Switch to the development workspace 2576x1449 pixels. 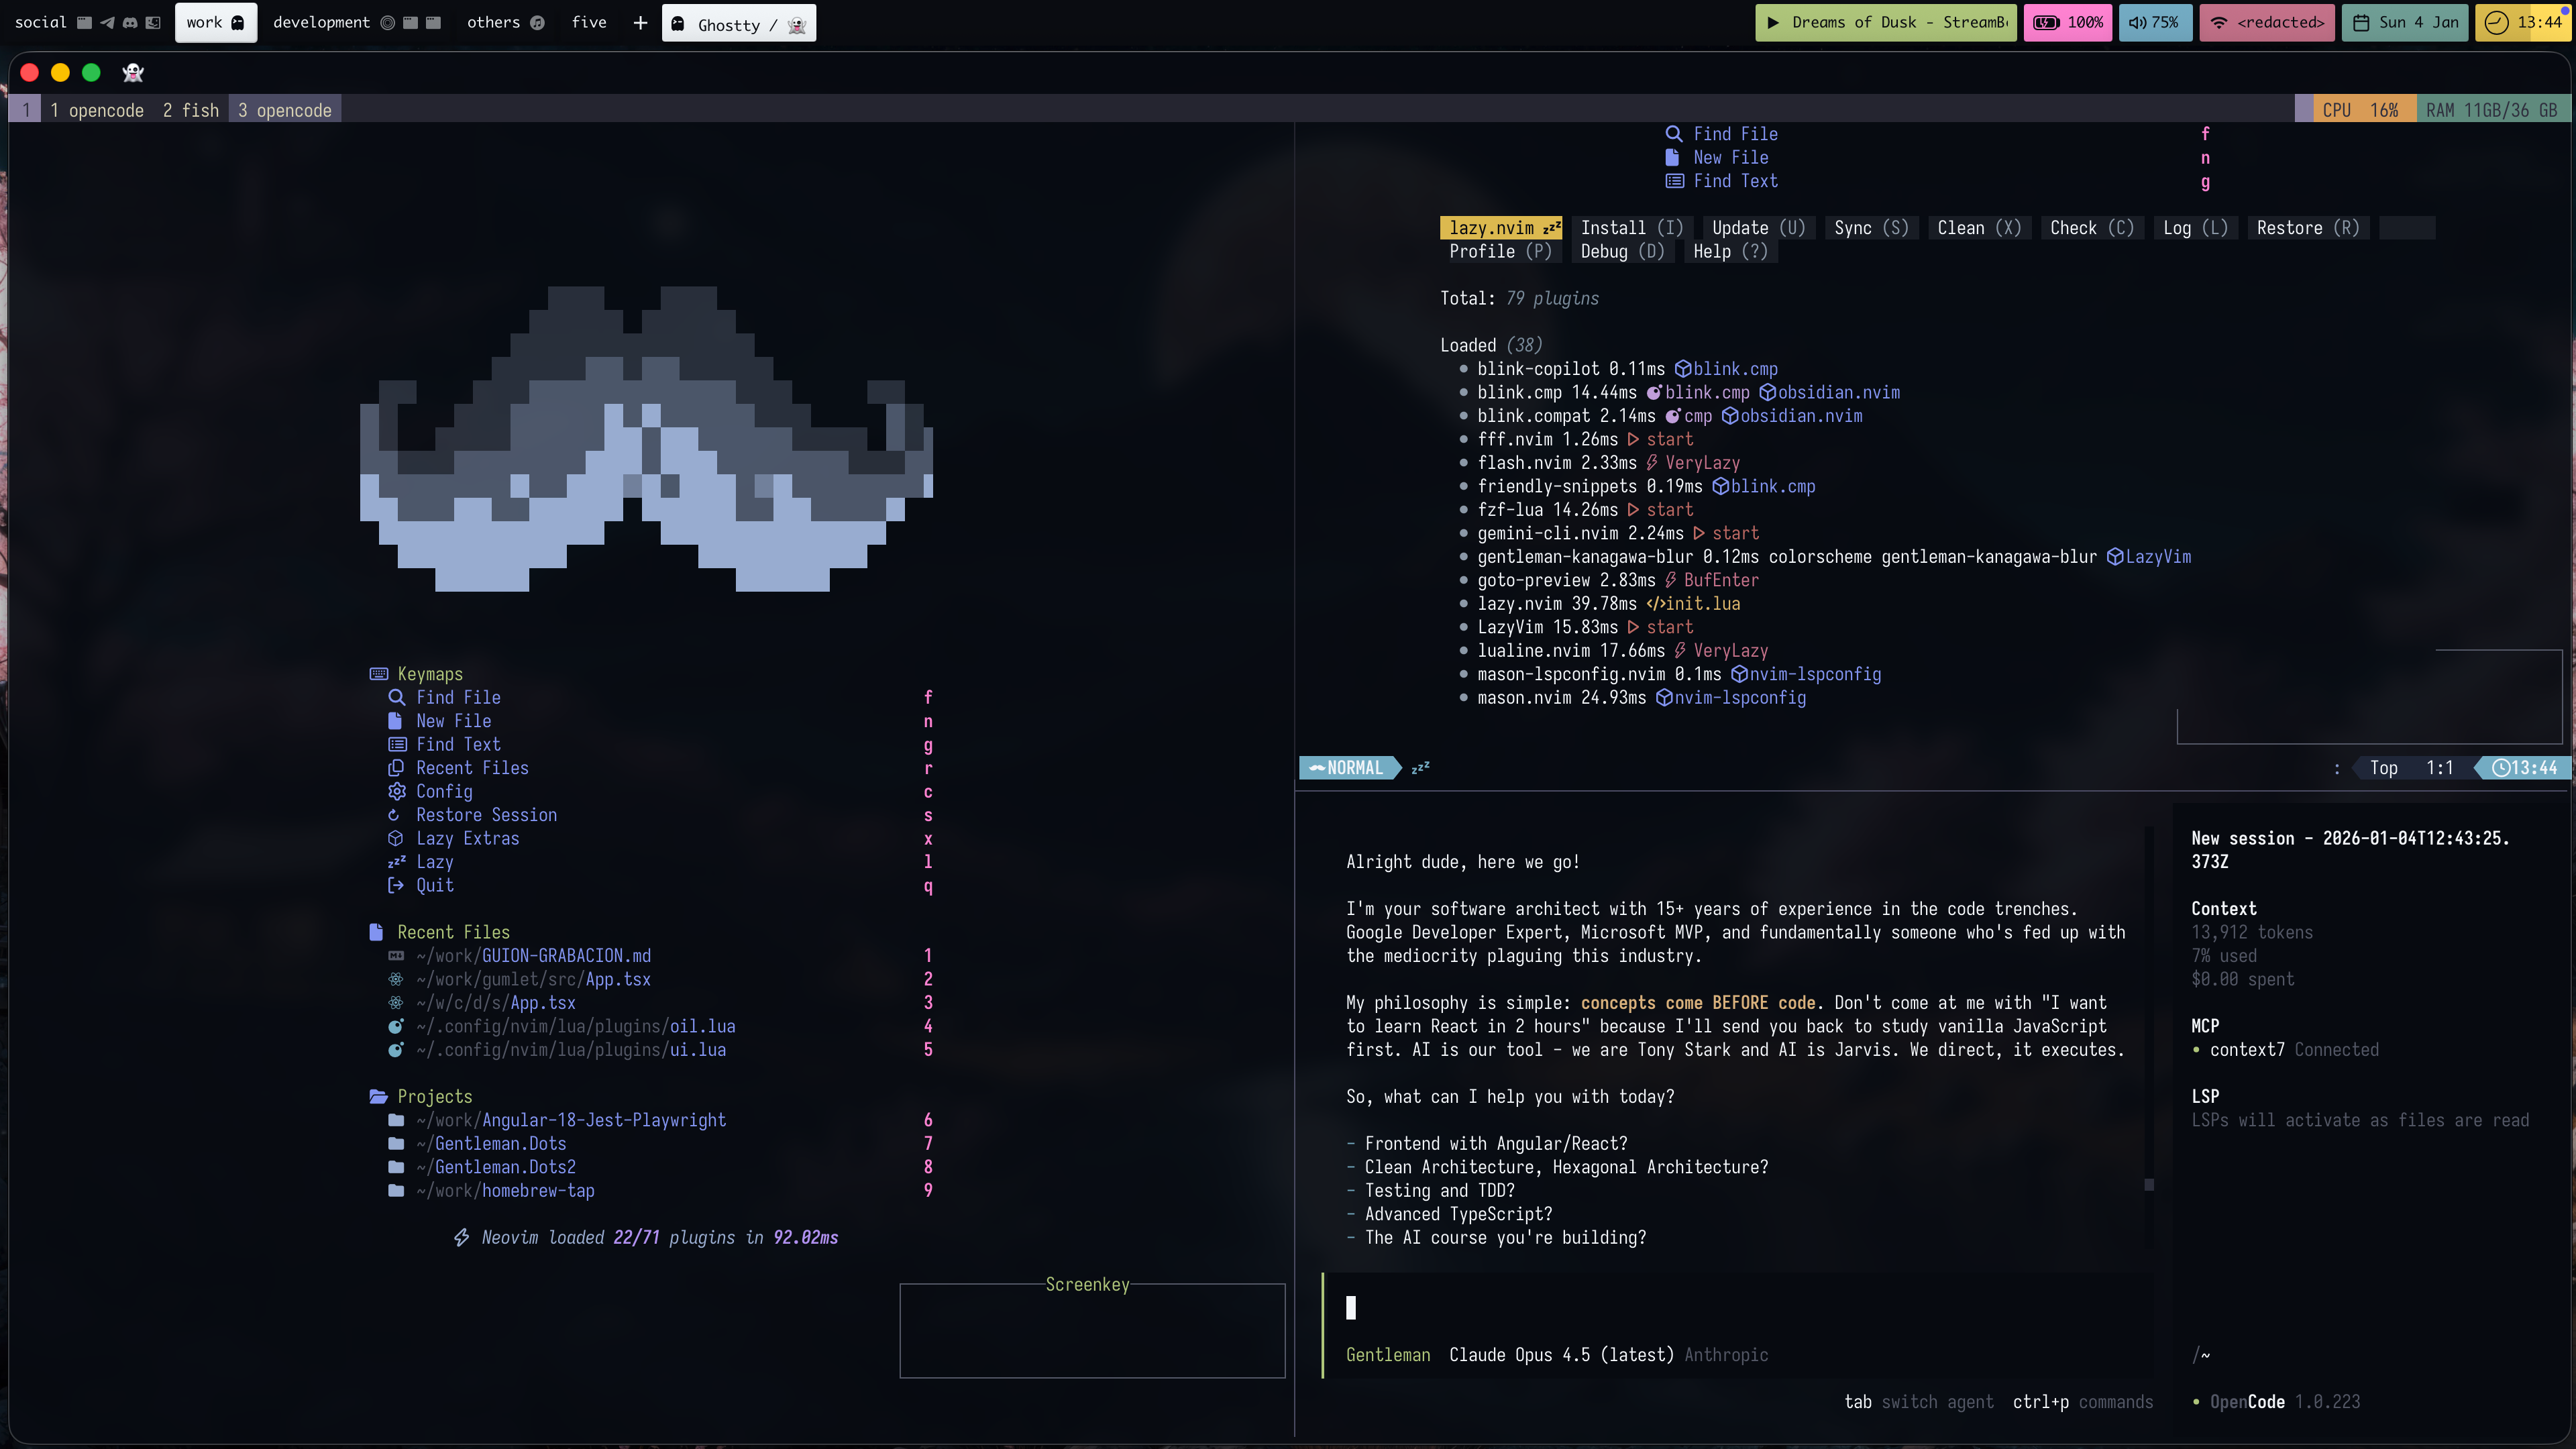(321, 22)
